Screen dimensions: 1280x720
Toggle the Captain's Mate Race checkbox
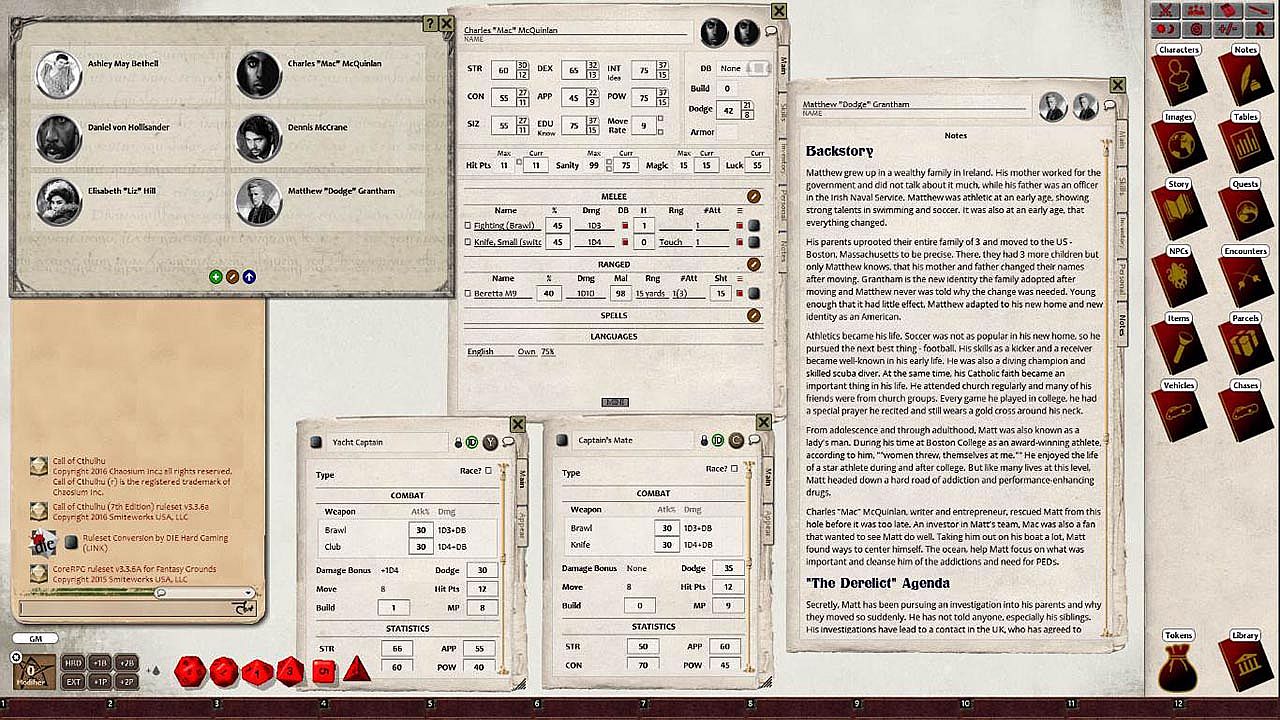tap(735, 468)
